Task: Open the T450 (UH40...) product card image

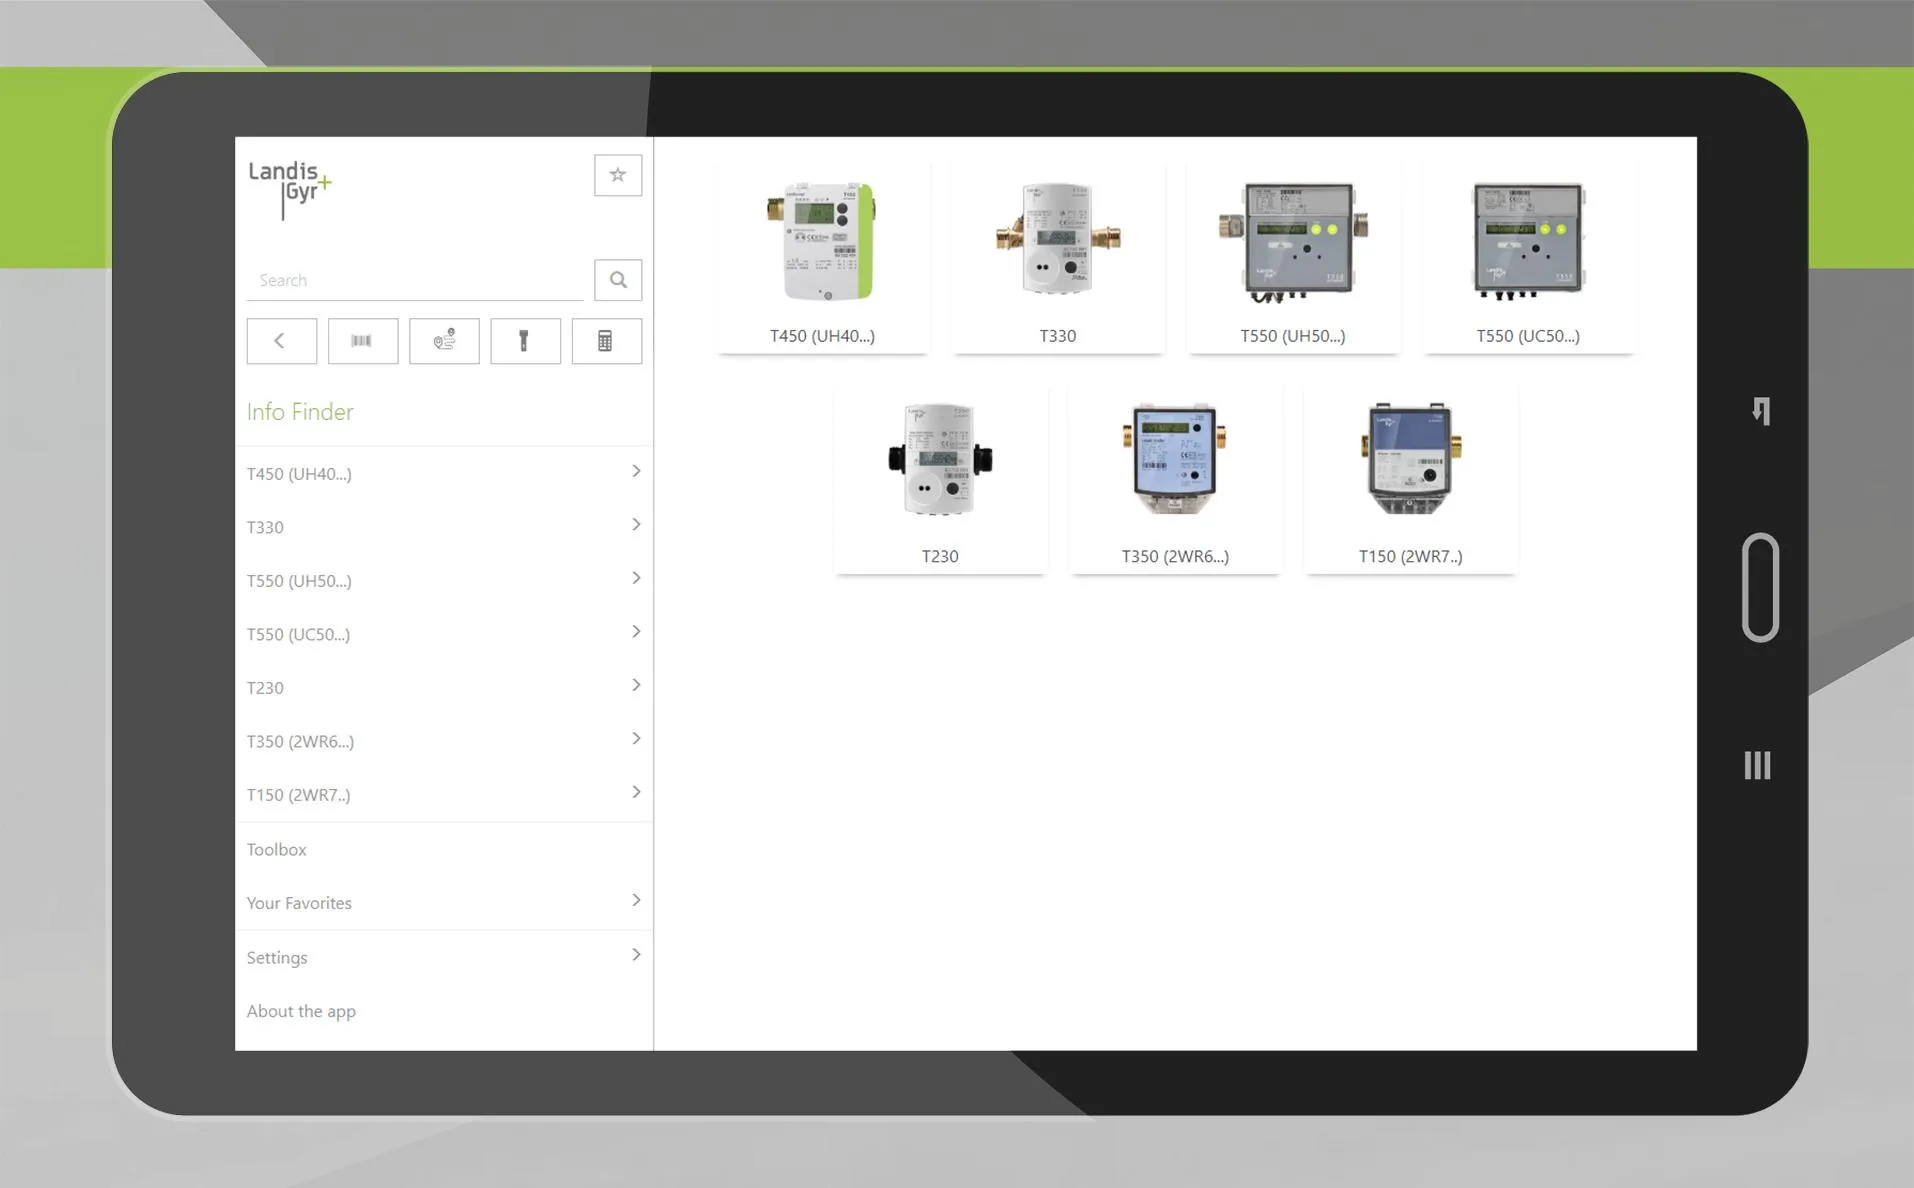Action: coord(822,240)
